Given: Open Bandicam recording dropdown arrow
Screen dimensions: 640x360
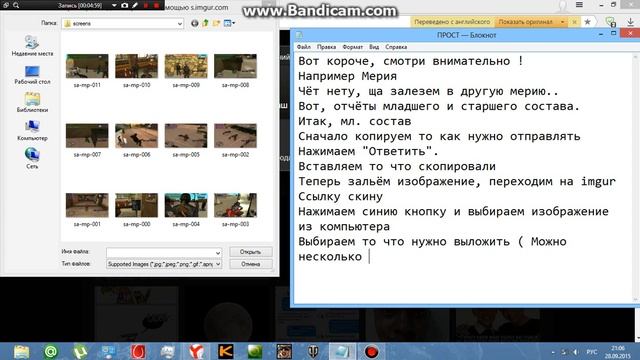Looking at the screenshot, I should 114,5.
